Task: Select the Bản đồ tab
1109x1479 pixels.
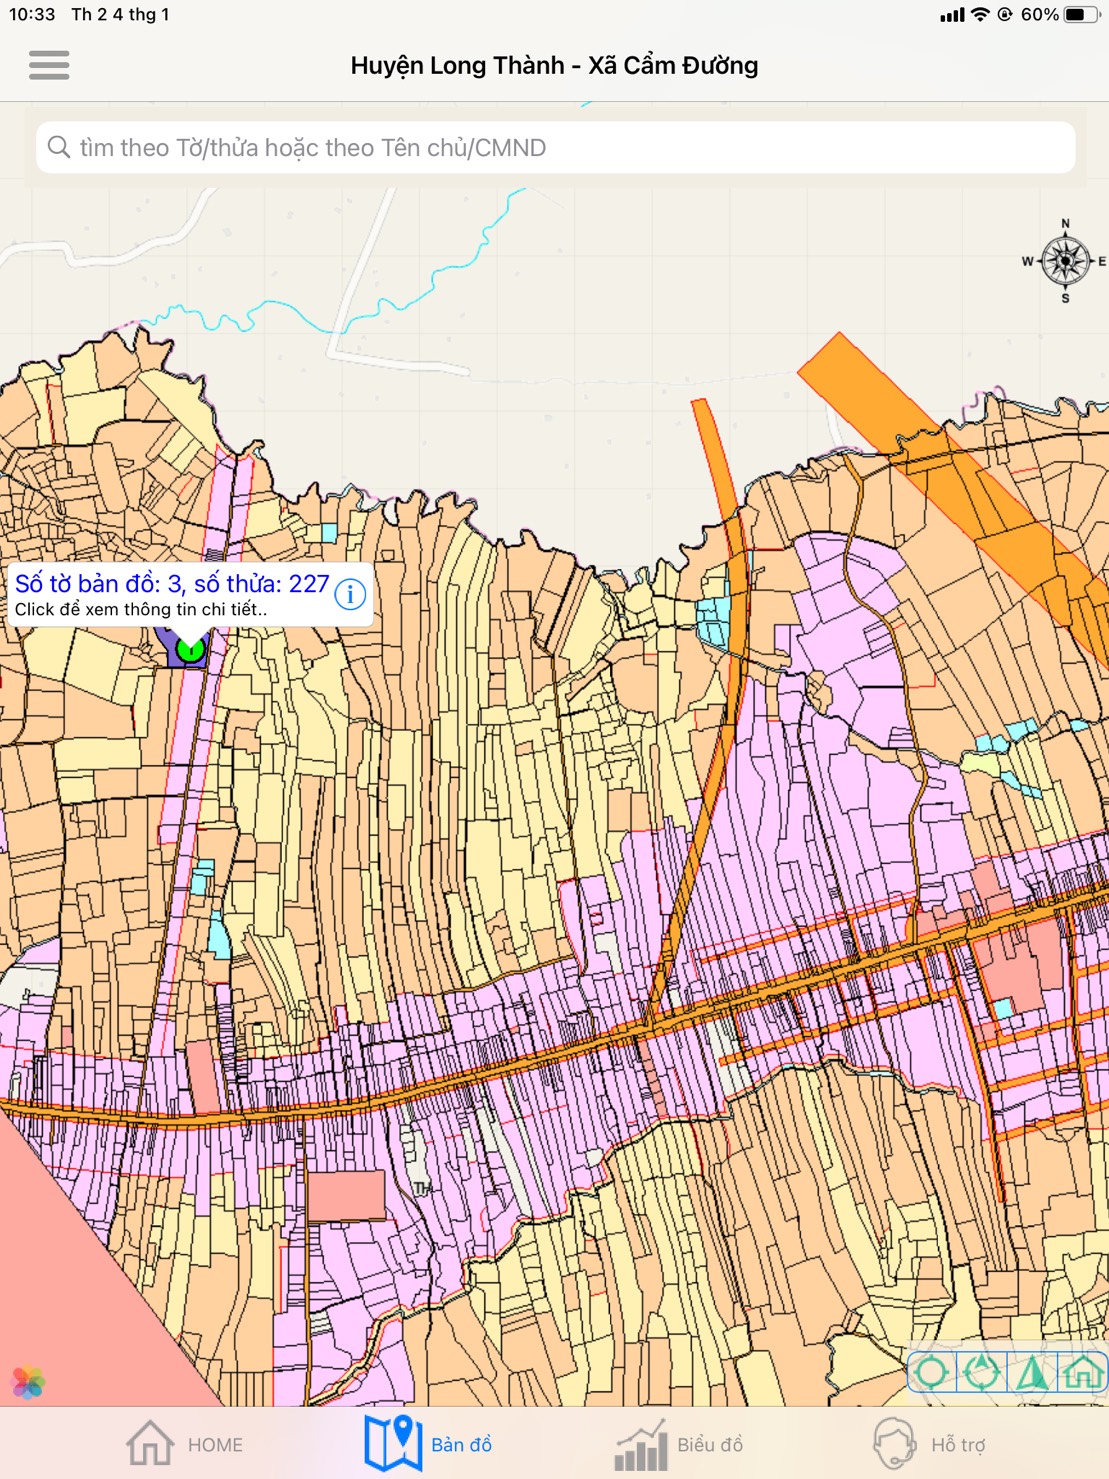Action: 429,1444
